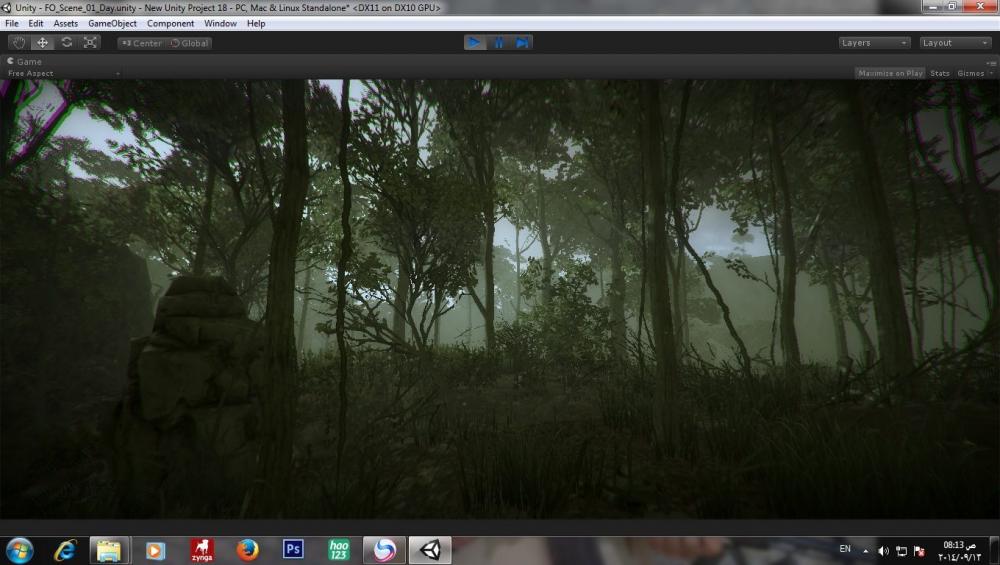This screenshot has height=565, width=1000.
Task: Open the GameObject menu
Action: 112,23
